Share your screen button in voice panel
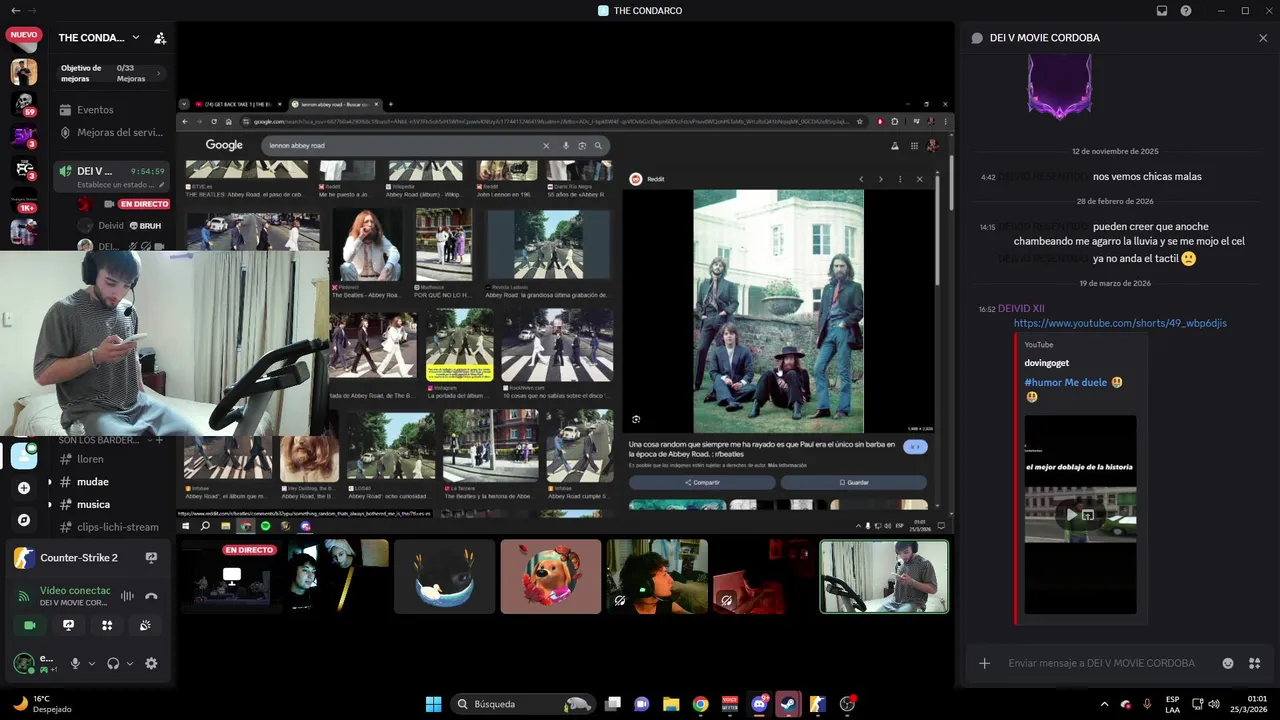The image size is (1280, 720). tap(68, 625)
